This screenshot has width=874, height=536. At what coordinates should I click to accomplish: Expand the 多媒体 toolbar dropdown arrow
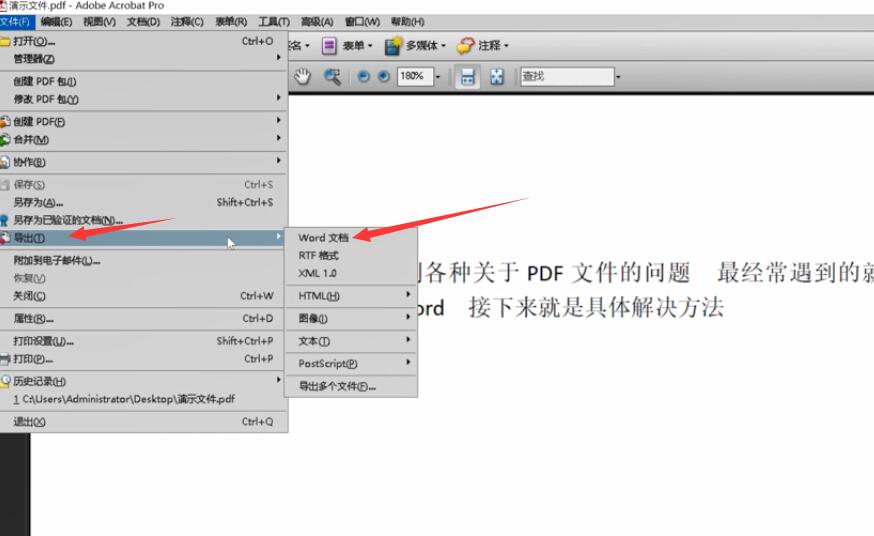(444, 46)
